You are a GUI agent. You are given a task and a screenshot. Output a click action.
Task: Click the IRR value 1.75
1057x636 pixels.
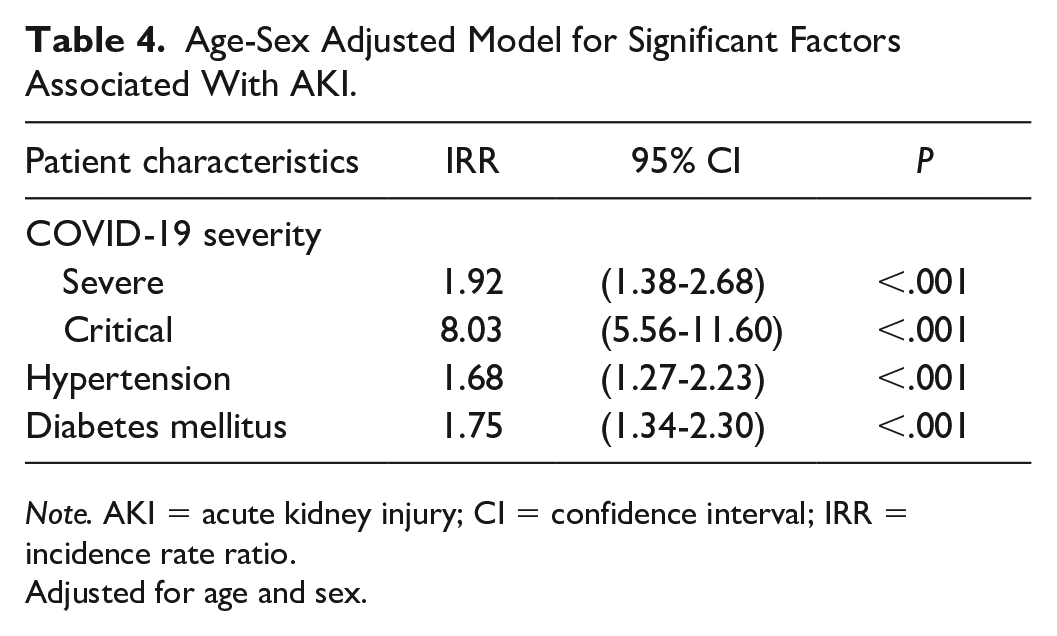pos(472,426)
